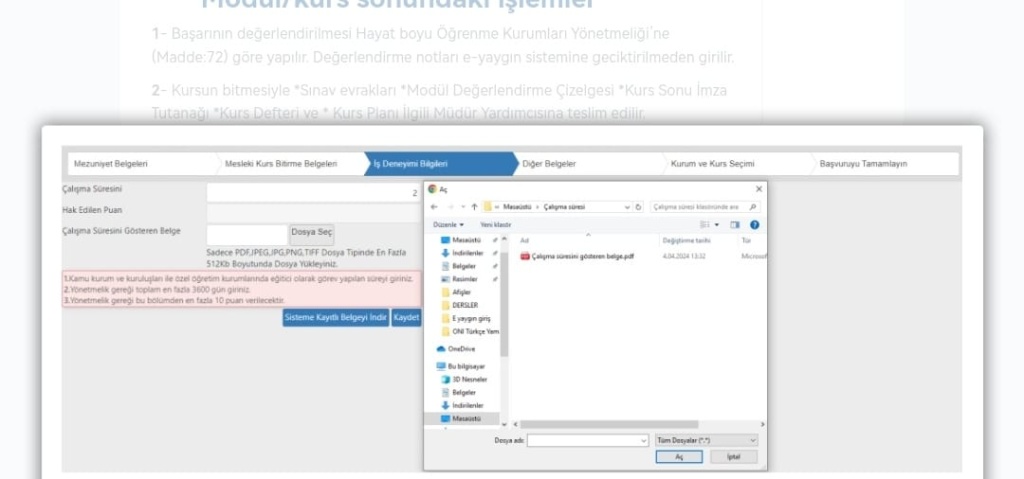Open İndirilenler under Bu bilgisayar
Image resolution: width=1024 pixels, height=479 pixels.
point(467,405)
